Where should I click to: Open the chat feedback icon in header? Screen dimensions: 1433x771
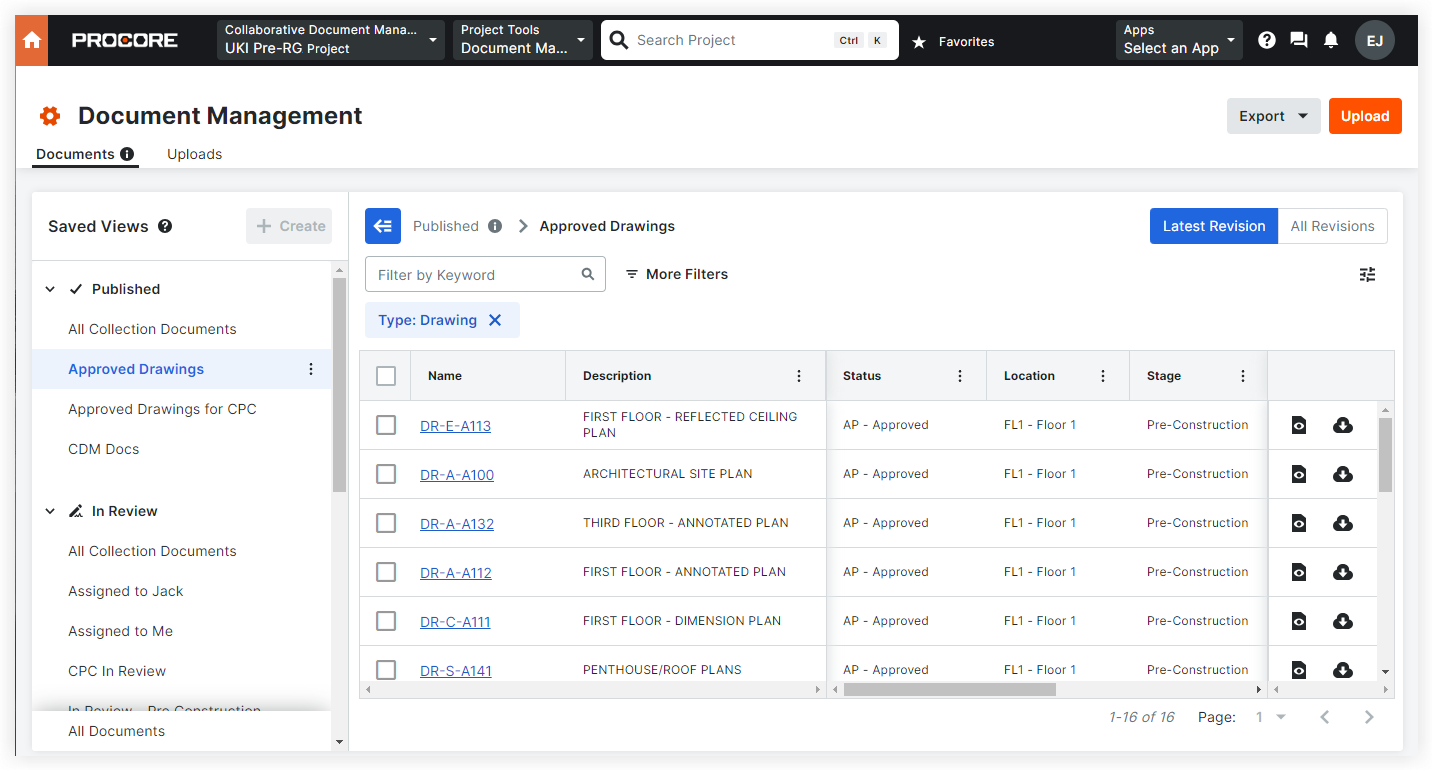tap(1298, 40)
